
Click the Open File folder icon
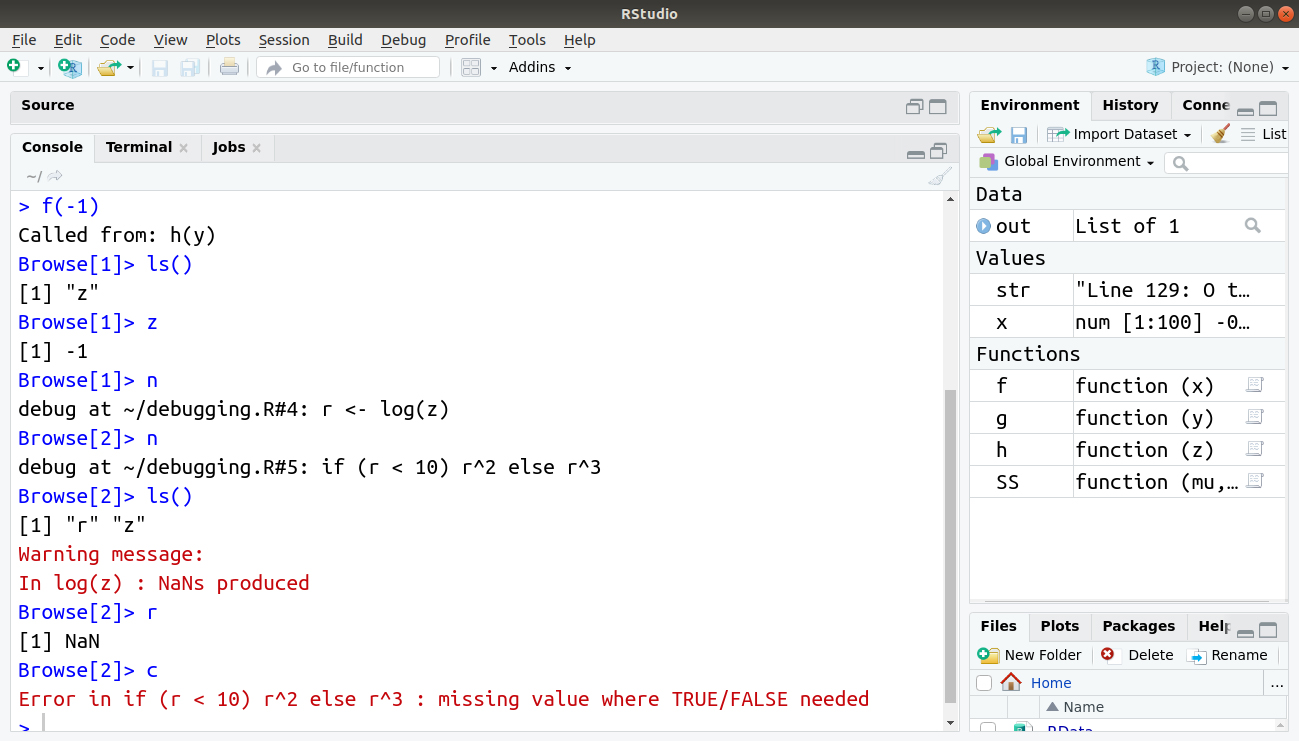point(108,67)
